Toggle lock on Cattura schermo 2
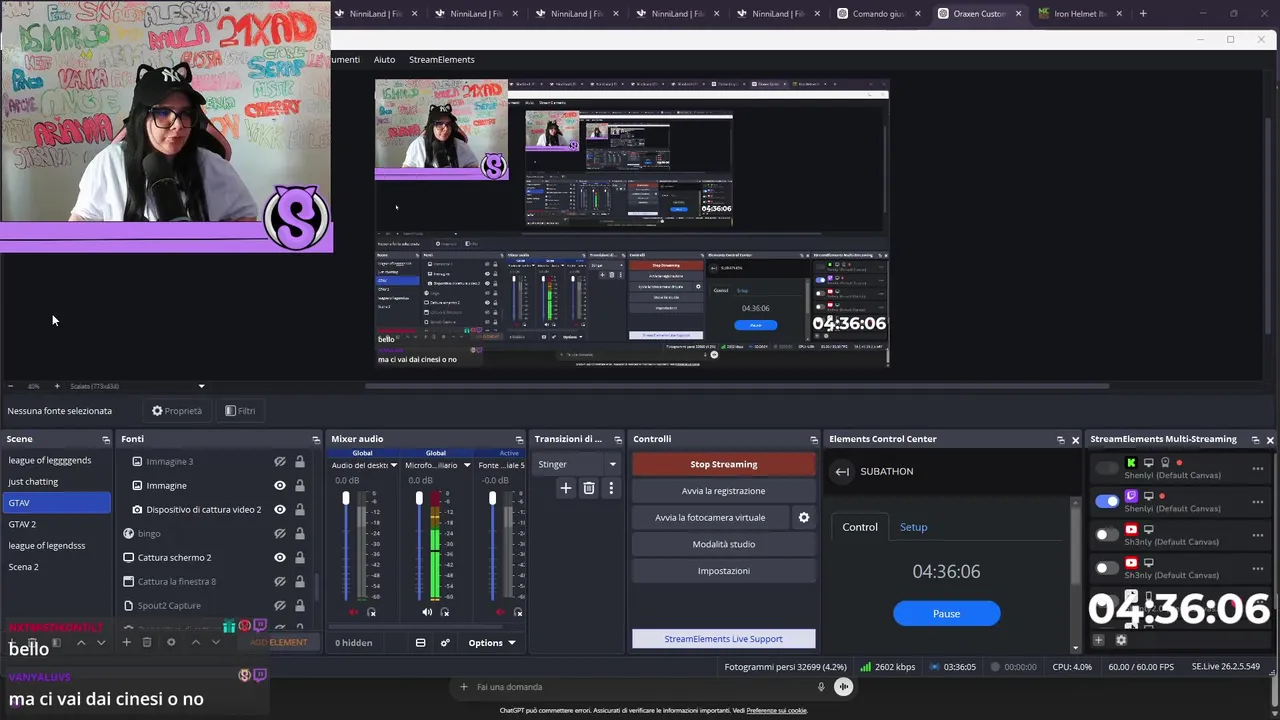Image resolution: width=1280 pixels, height=720 pixels. pyautogui.click(x=299, y=557)
